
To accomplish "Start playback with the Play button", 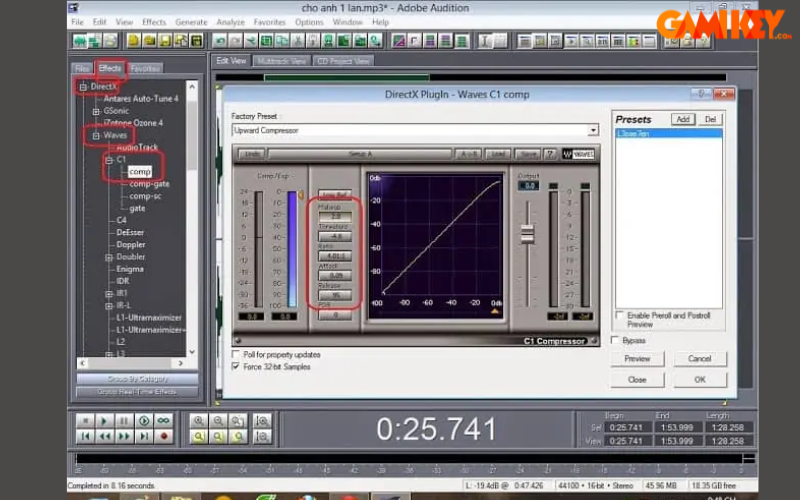I will click(104, 421).
